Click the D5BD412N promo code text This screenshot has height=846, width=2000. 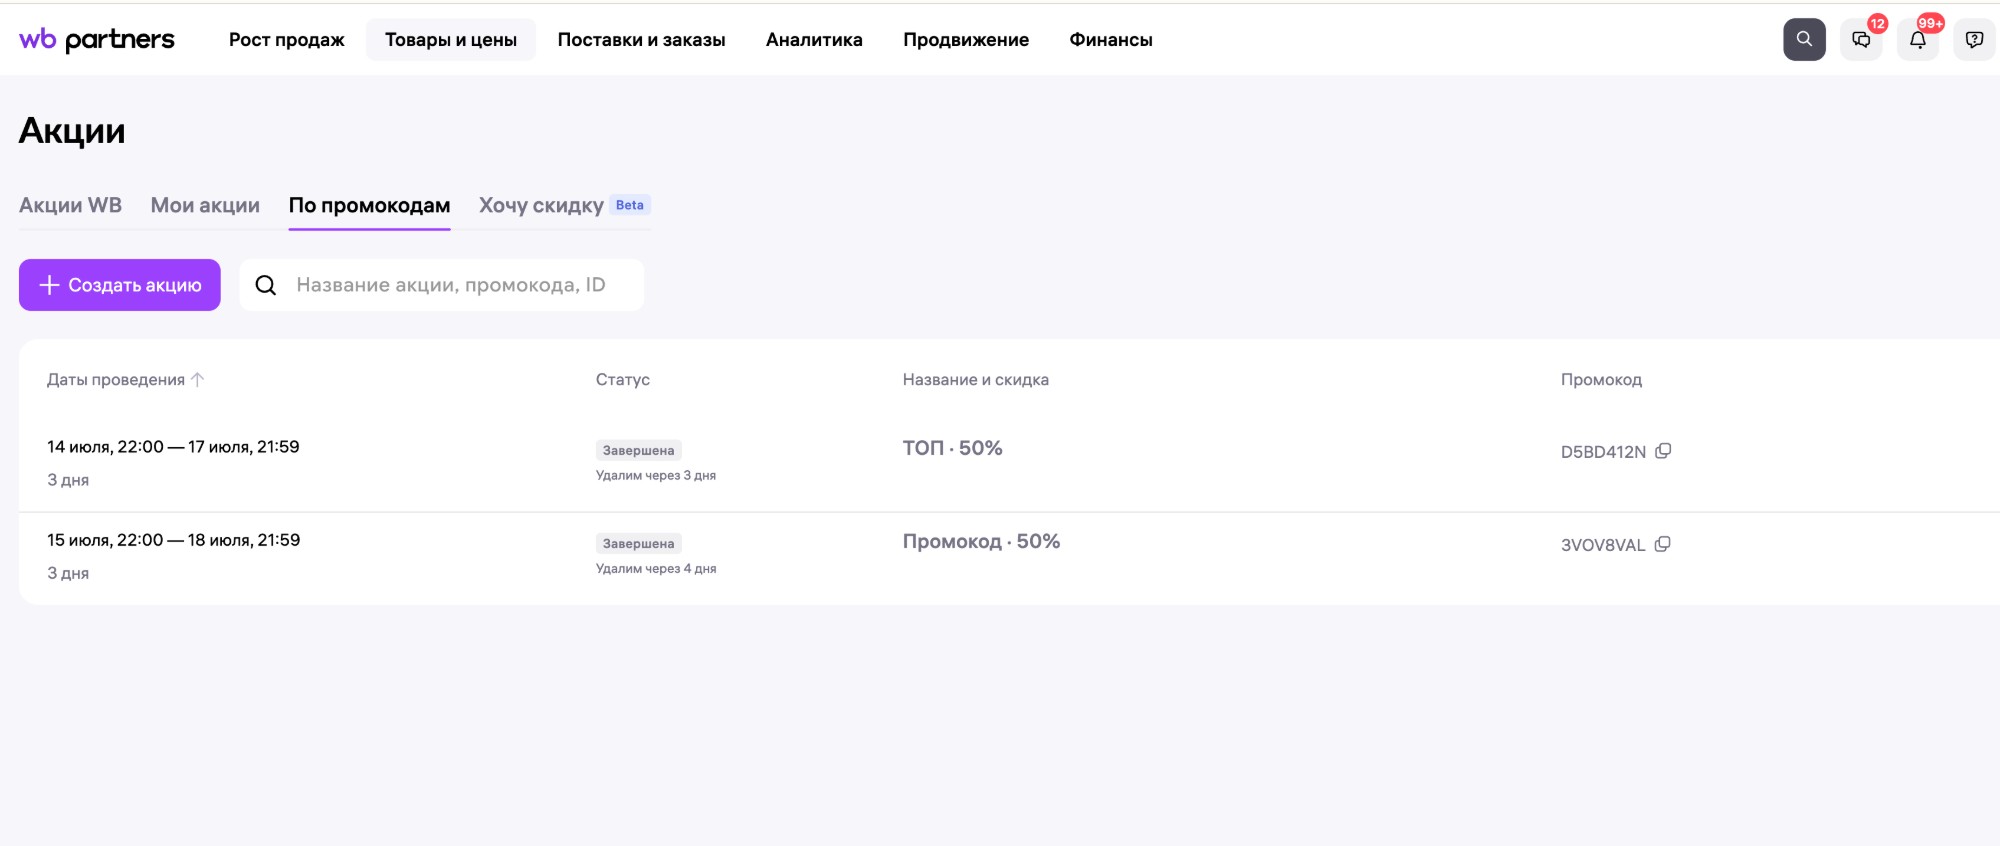point(1603,452)
